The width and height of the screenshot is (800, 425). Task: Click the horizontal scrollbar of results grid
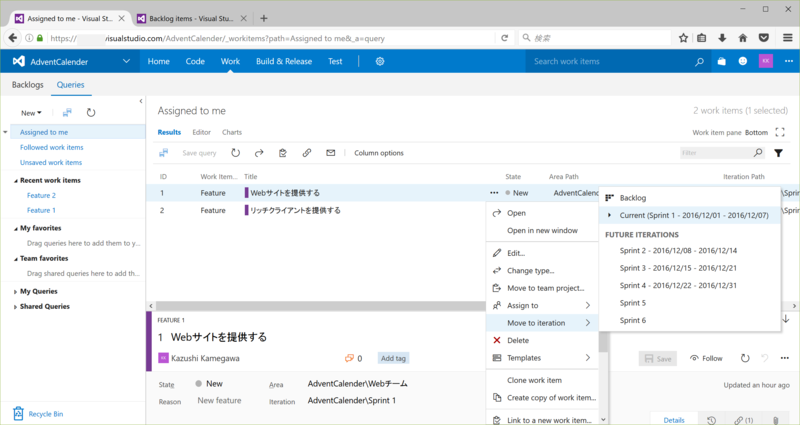click(x=320, y=306)
